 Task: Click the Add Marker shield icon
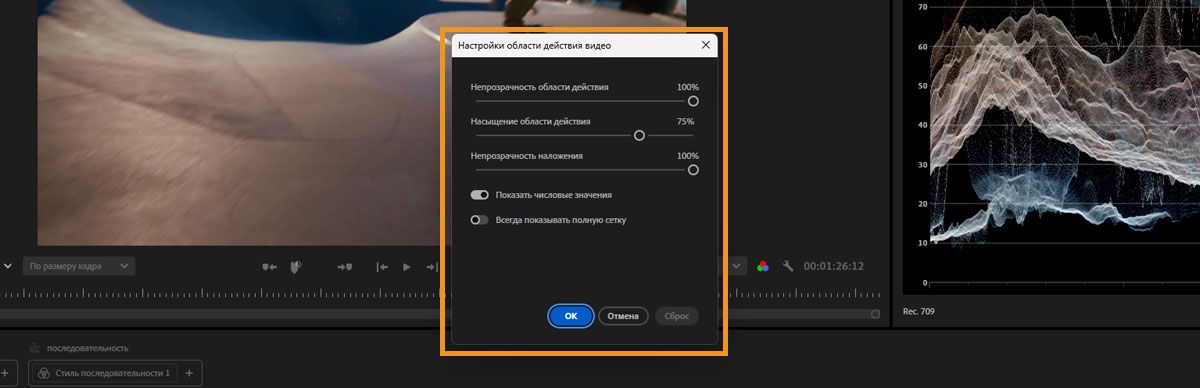tap(297, 267)
